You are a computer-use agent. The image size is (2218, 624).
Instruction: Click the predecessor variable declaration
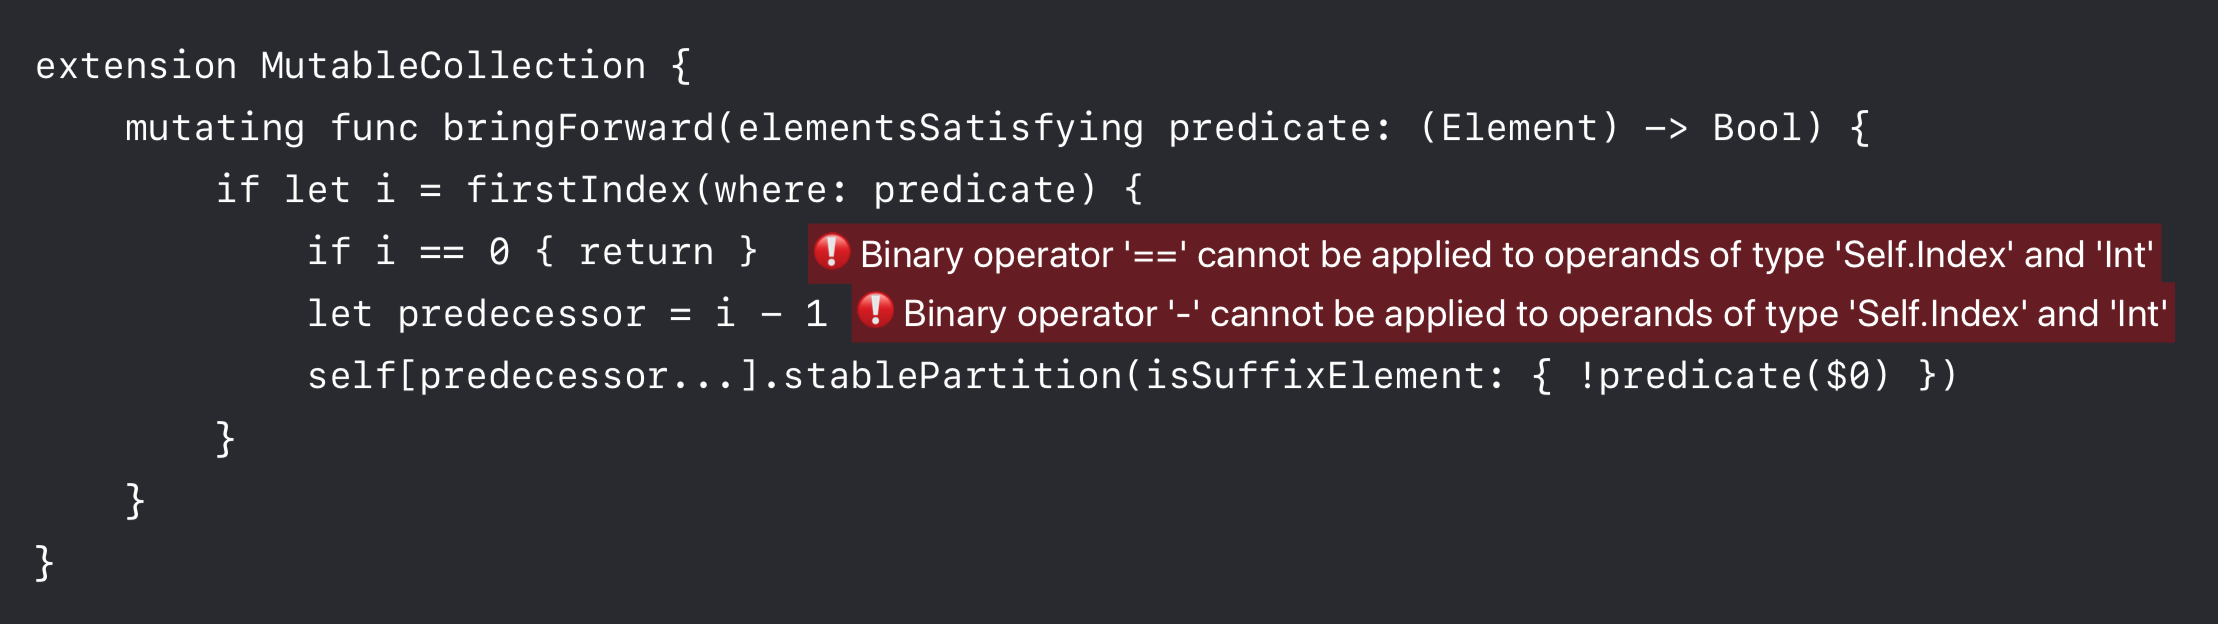(x=521, y=314)
